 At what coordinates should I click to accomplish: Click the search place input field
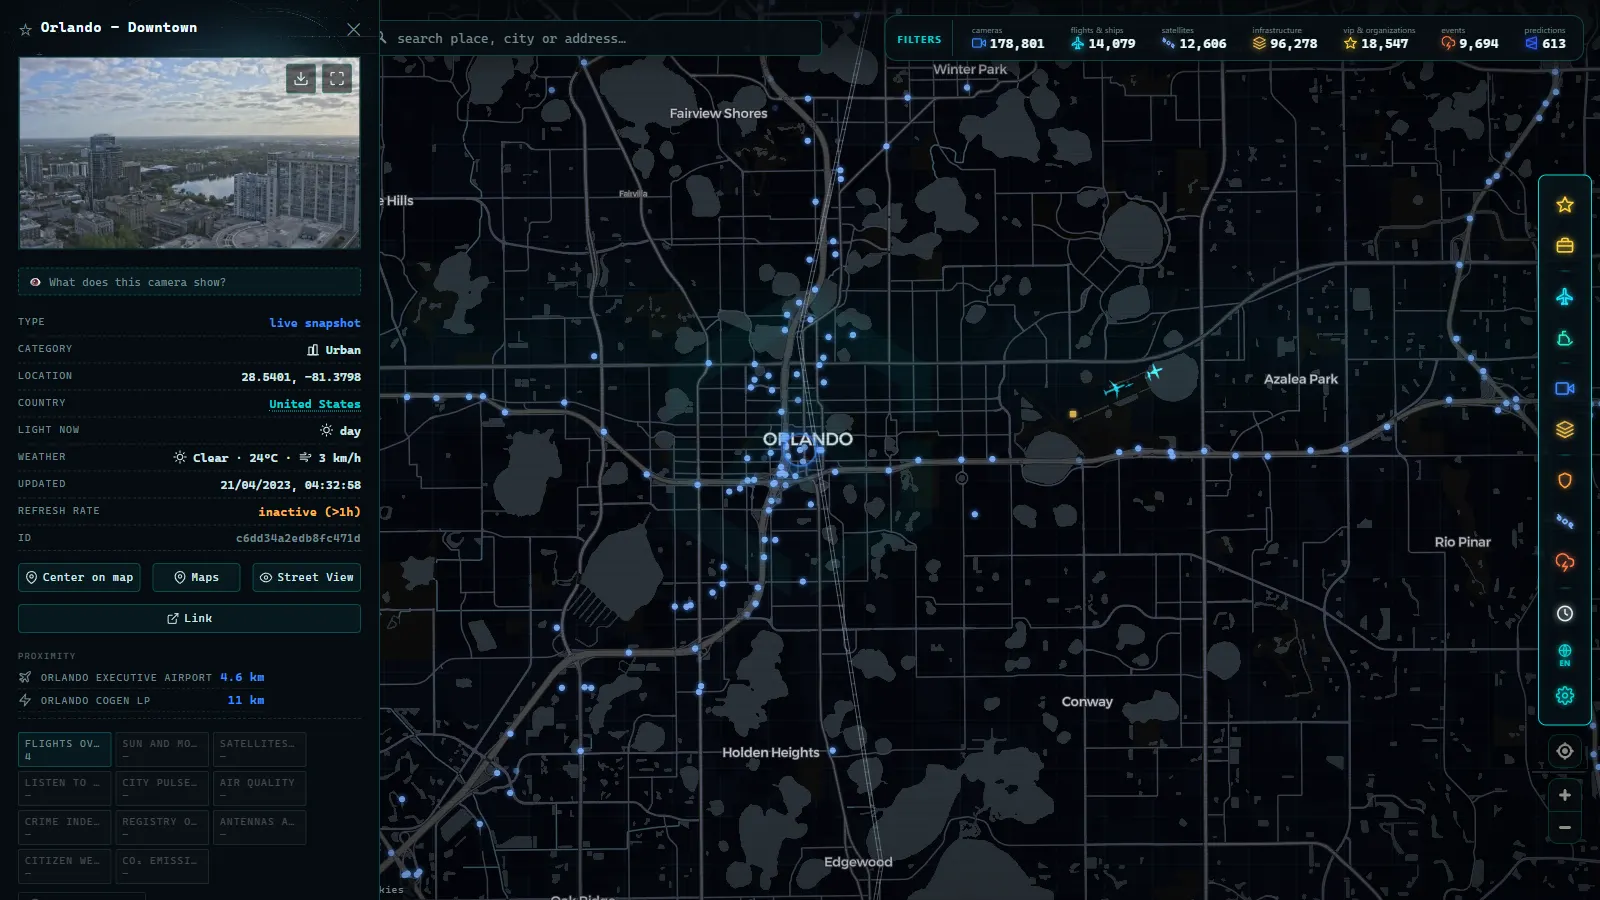click(600, 38)
